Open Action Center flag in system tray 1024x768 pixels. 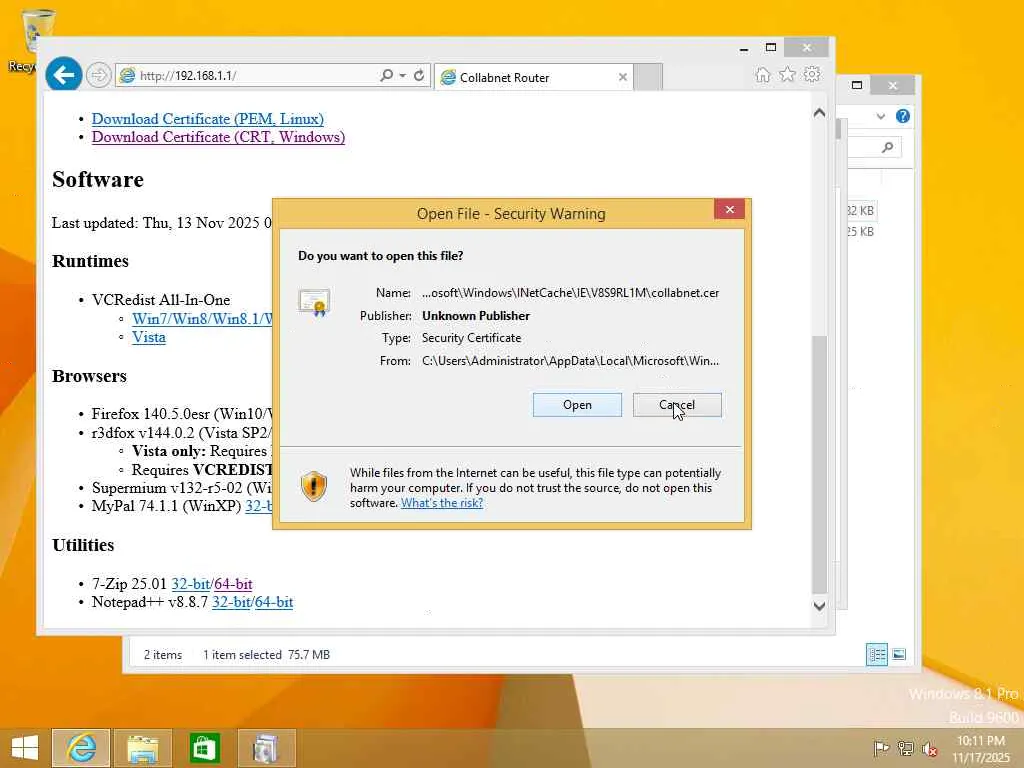pyautogui.click(x=881, y=748)
